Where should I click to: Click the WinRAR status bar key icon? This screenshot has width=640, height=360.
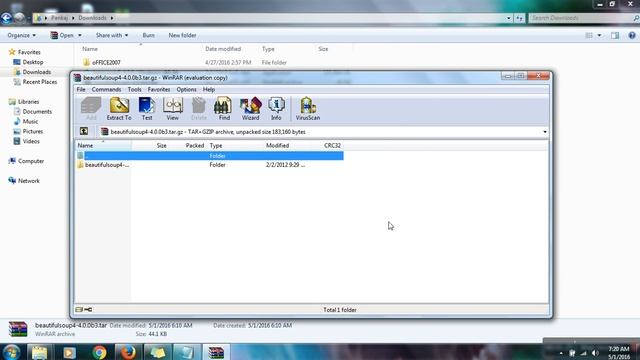coord(88,310)
